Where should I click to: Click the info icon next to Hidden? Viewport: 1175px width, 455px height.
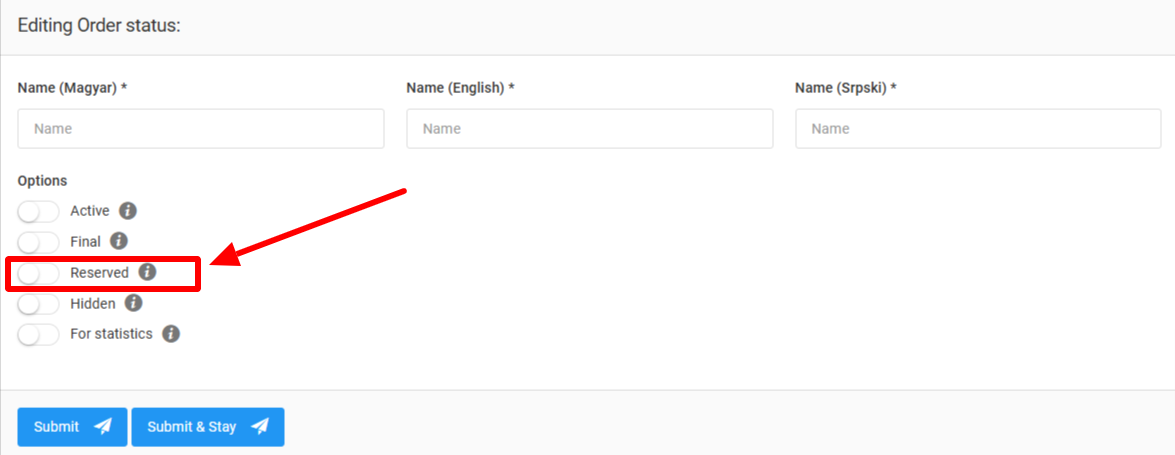pyautogui.click(x=133, y=303)
